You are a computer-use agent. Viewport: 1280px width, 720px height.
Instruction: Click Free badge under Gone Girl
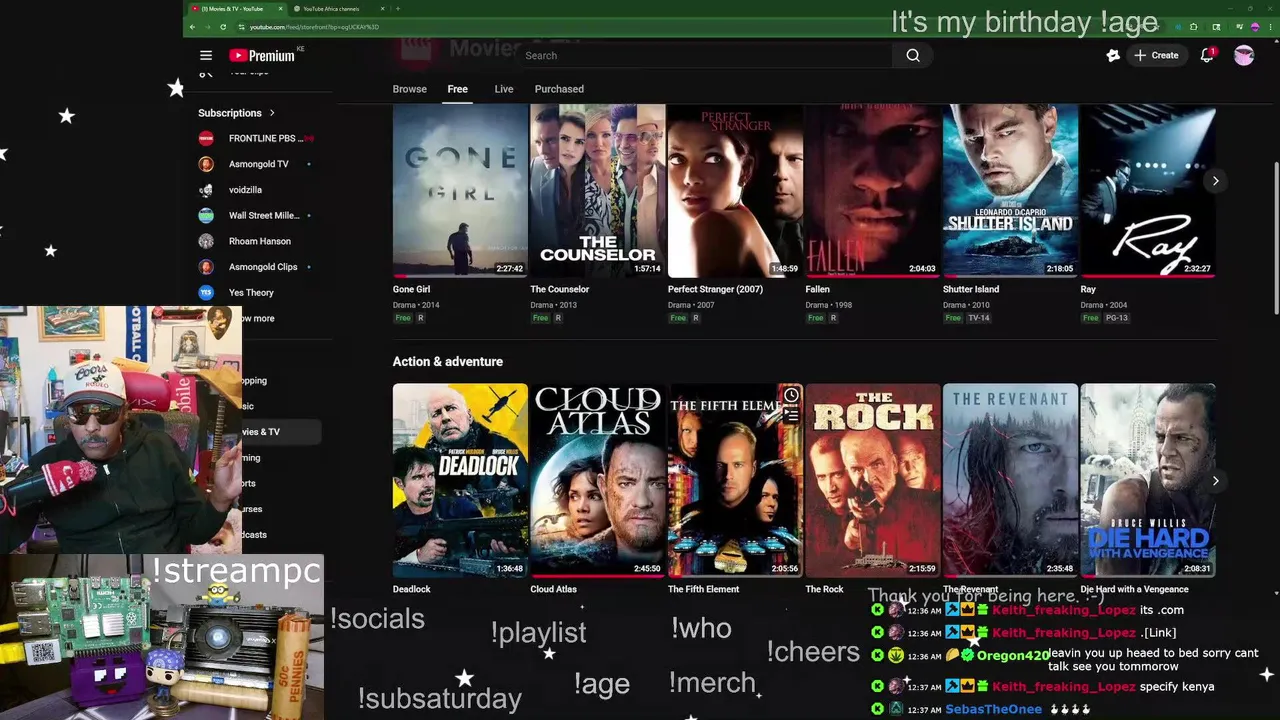click(403, 318)
